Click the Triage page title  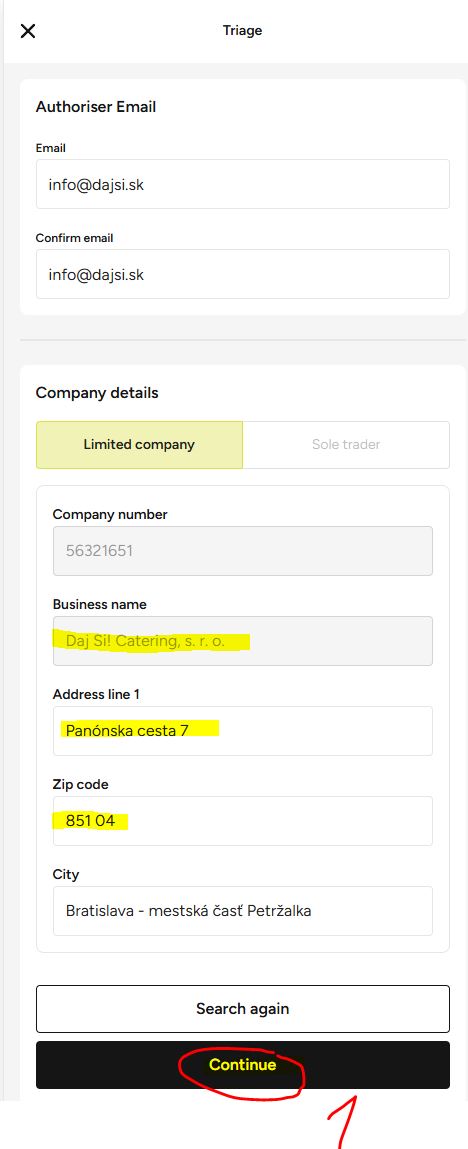click(x=242, y=31)
